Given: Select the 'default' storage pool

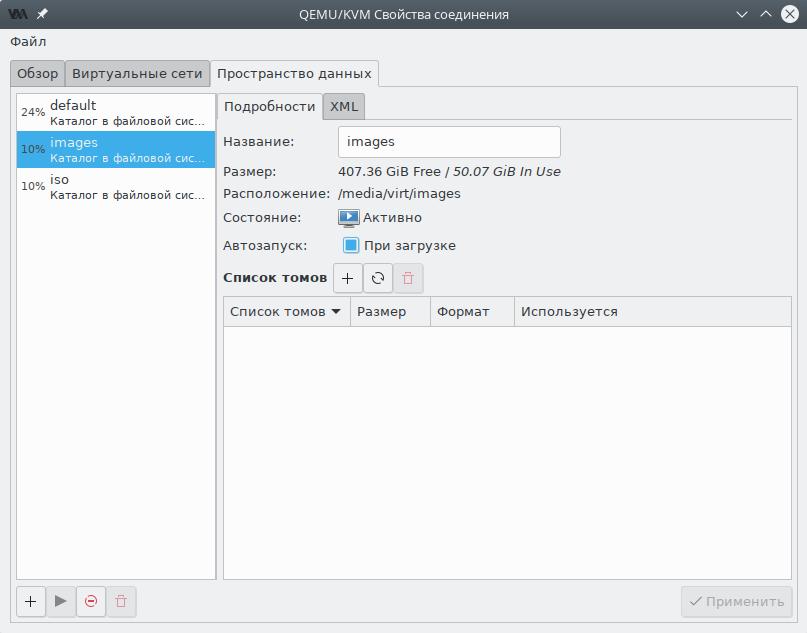Looking at the screenshot, I should (115, 112).
